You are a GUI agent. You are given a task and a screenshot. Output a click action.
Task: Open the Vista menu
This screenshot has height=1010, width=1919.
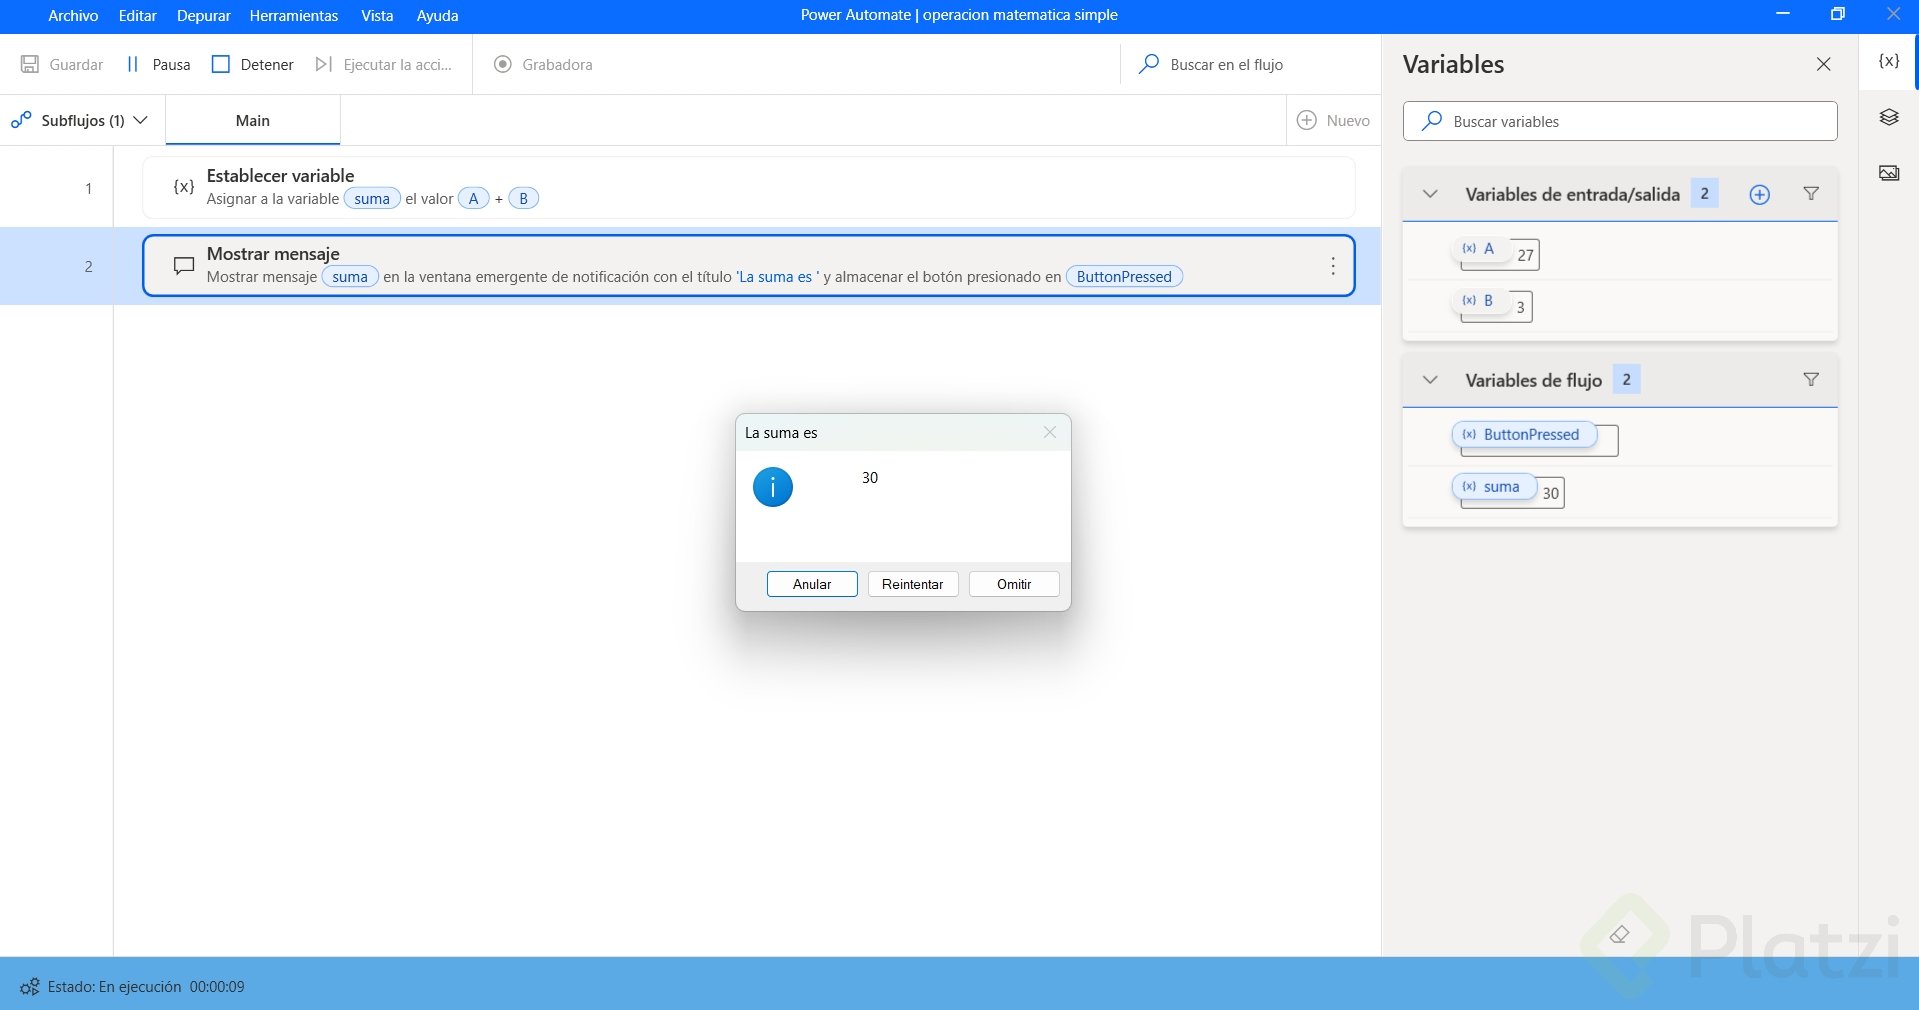[x=377, y=15]
